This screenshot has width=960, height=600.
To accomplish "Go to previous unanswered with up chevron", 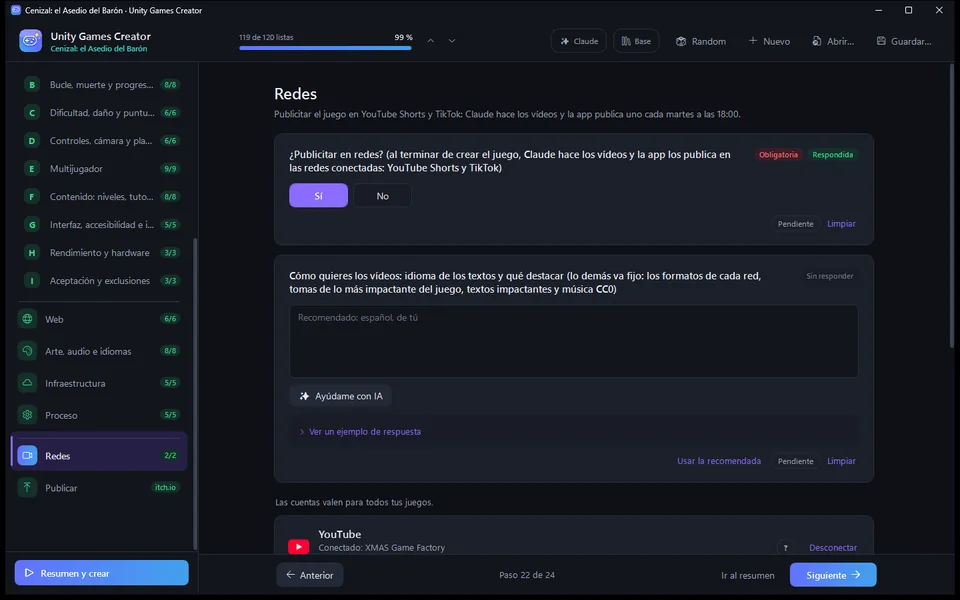I will click(430, 41).
